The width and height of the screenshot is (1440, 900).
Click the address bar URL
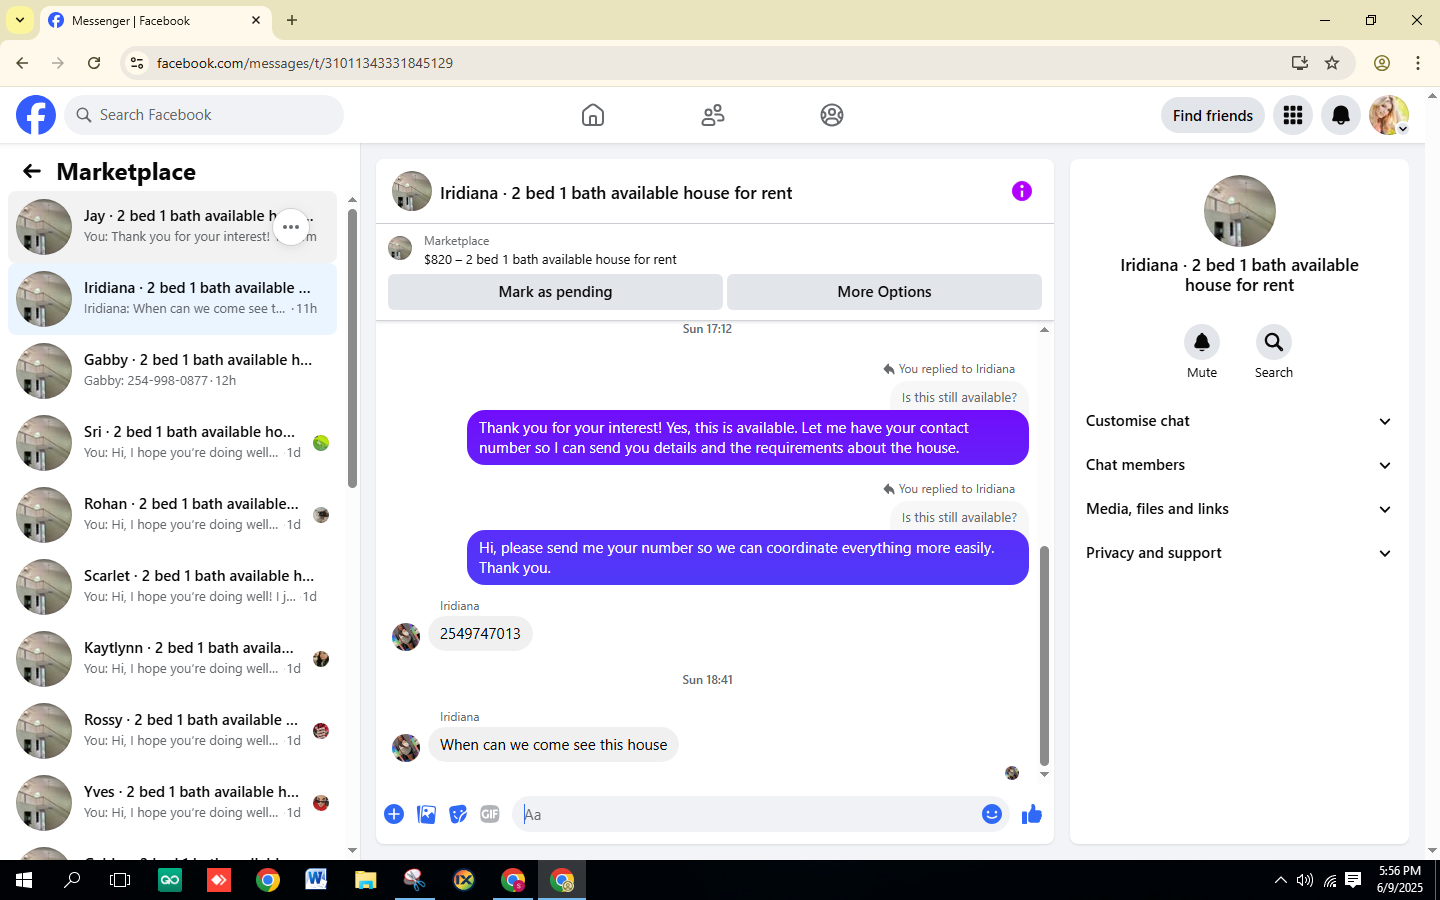pos(305,63)
